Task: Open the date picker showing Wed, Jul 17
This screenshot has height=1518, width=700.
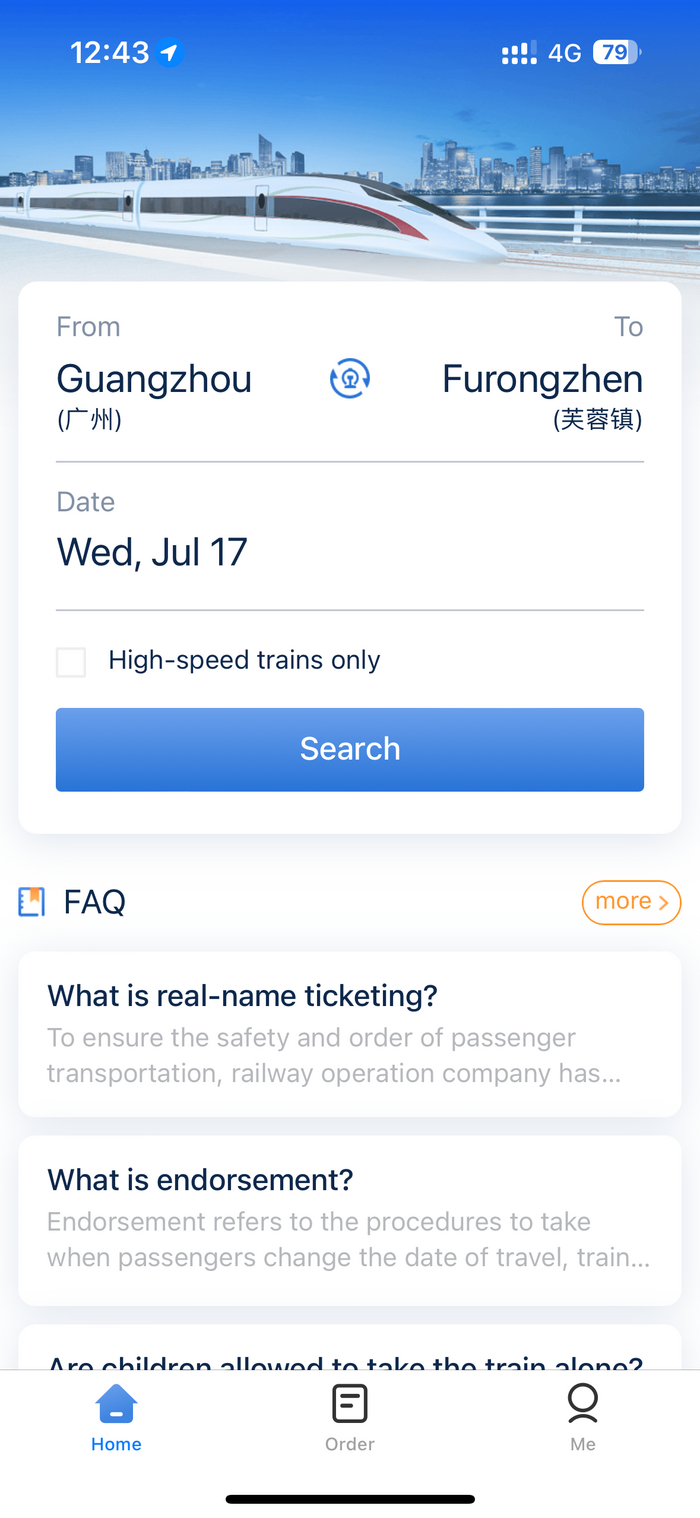Action: [x=350, y=552]
